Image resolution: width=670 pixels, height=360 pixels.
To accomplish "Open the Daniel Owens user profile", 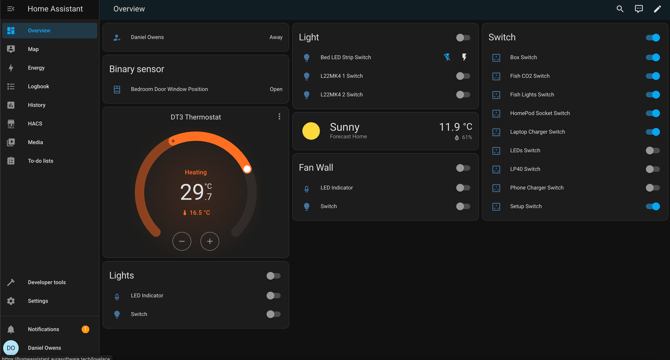I will point(50,348).
